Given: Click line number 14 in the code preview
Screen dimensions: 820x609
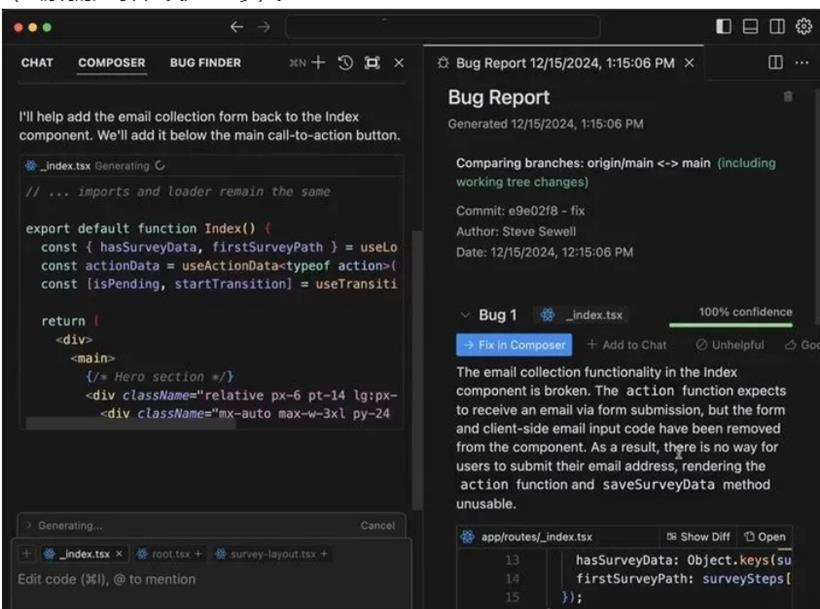Looking at the screenshot, I should [512, 579].
